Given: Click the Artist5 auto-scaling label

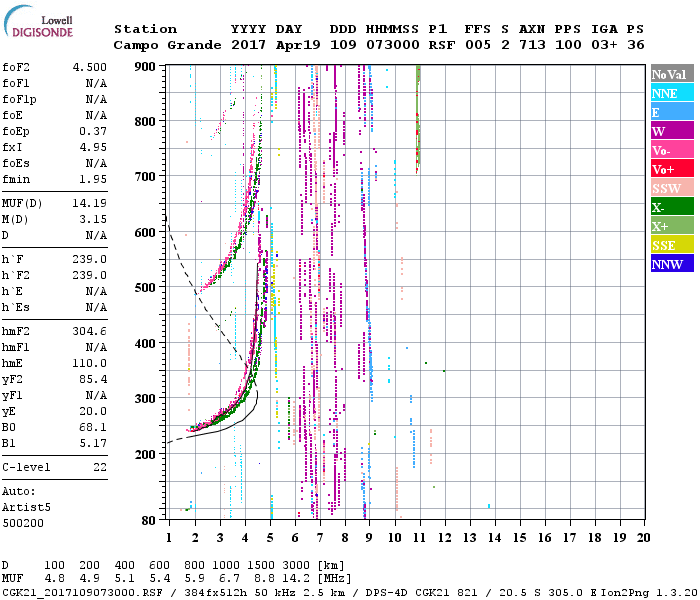Looking at the screenshot, I should tap(26, 508).
